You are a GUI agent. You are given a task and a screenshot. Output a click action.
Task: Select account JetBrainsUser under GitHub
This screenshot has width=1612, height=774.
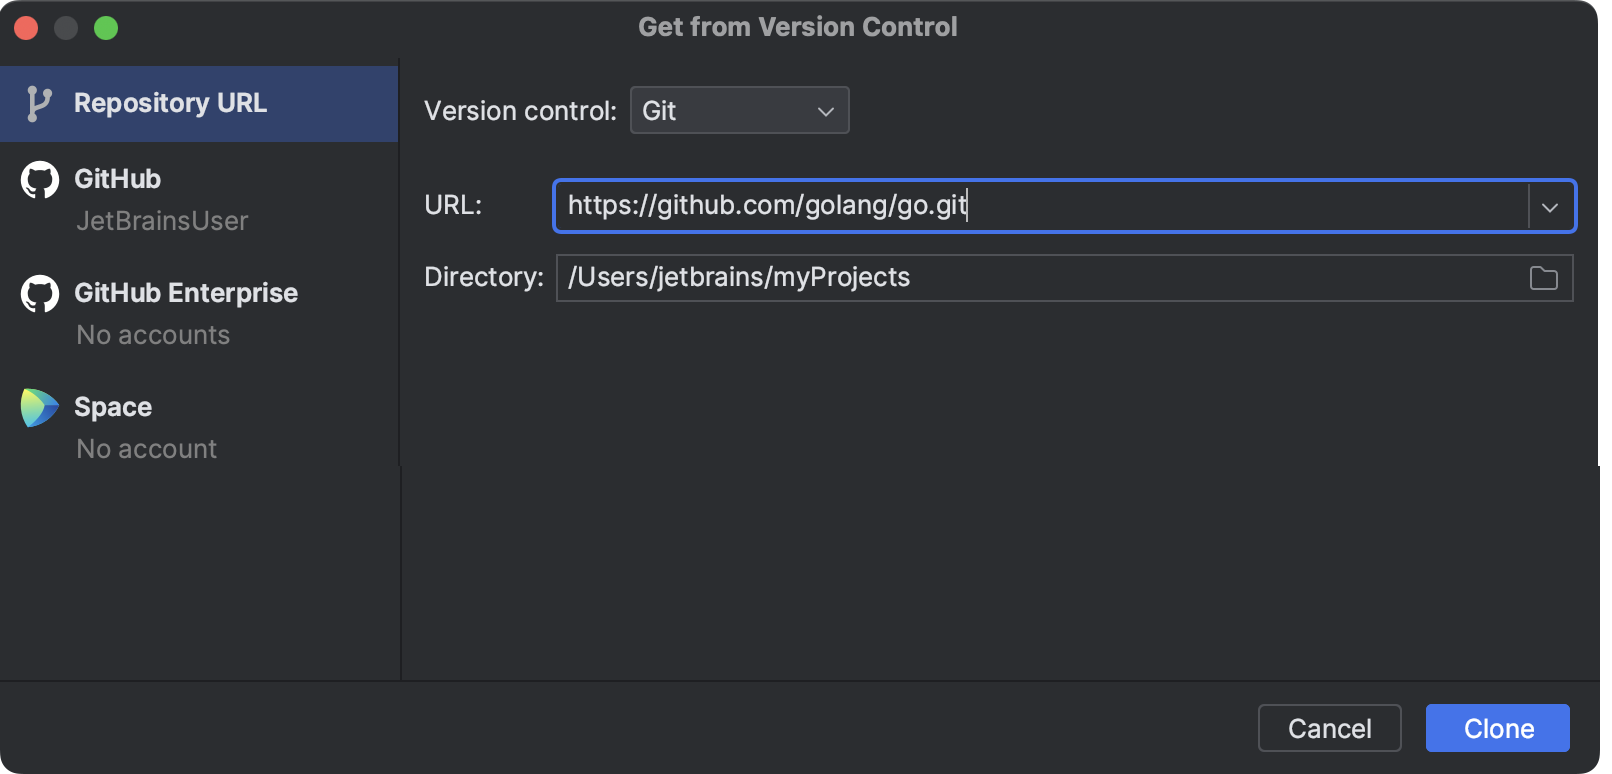(162, 220)
